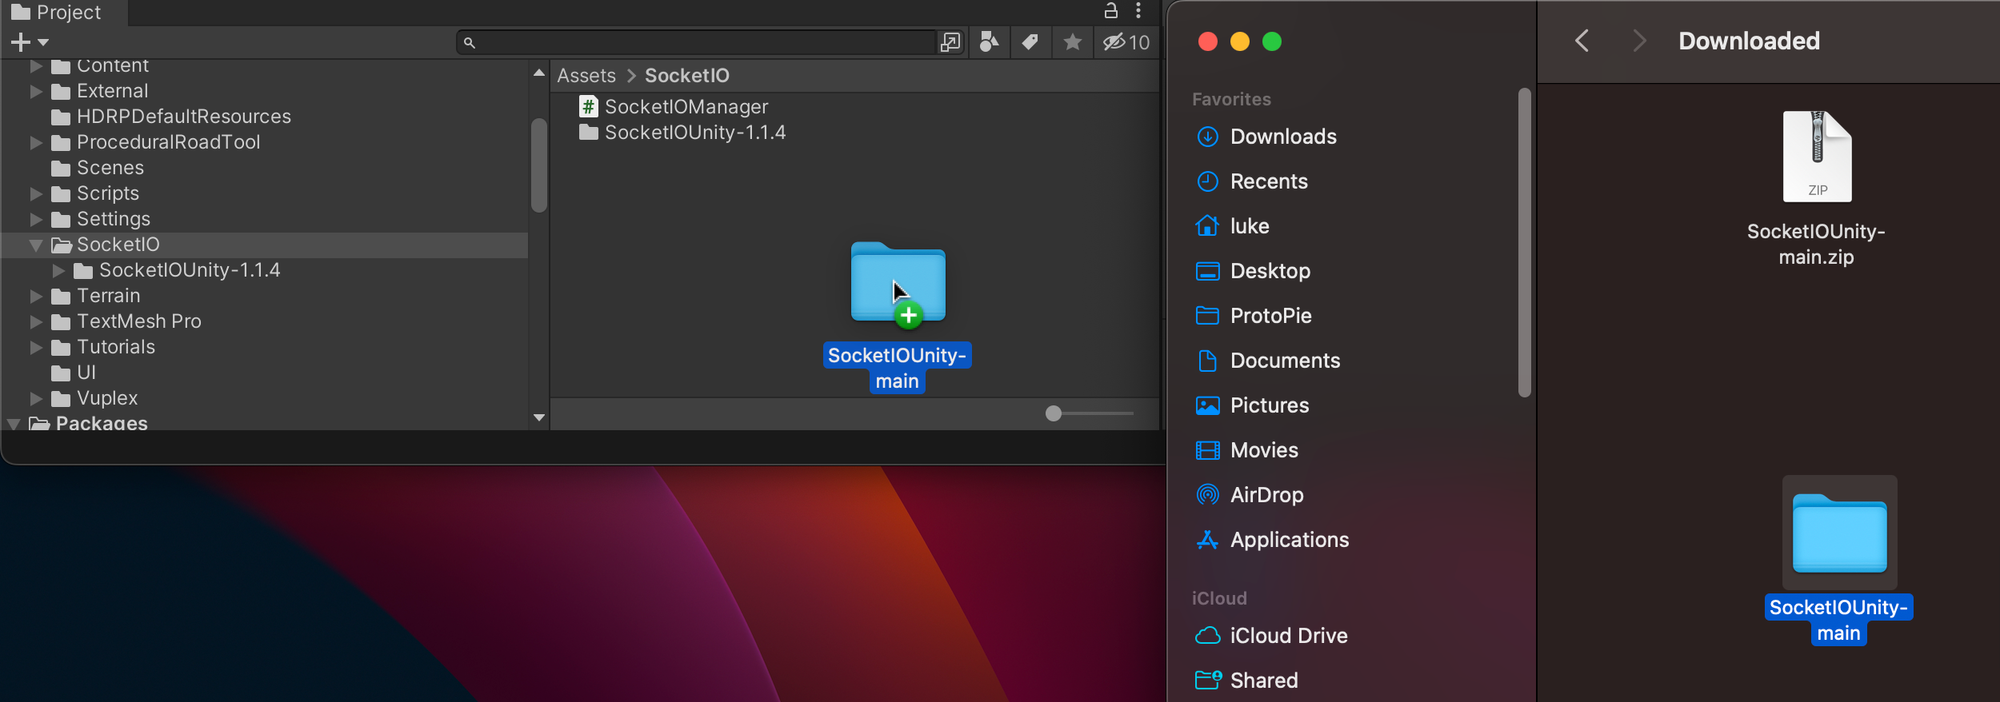
Task: Adjust the asset icon size slider
Action: pos(1054,414)
